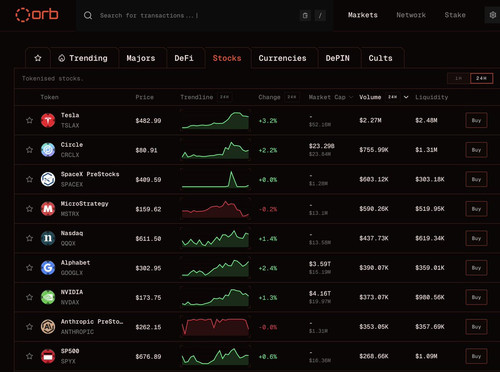This screenshot has width=500, height=372.
Task: Click Tesla price $482.99
Action: [148, 121]
